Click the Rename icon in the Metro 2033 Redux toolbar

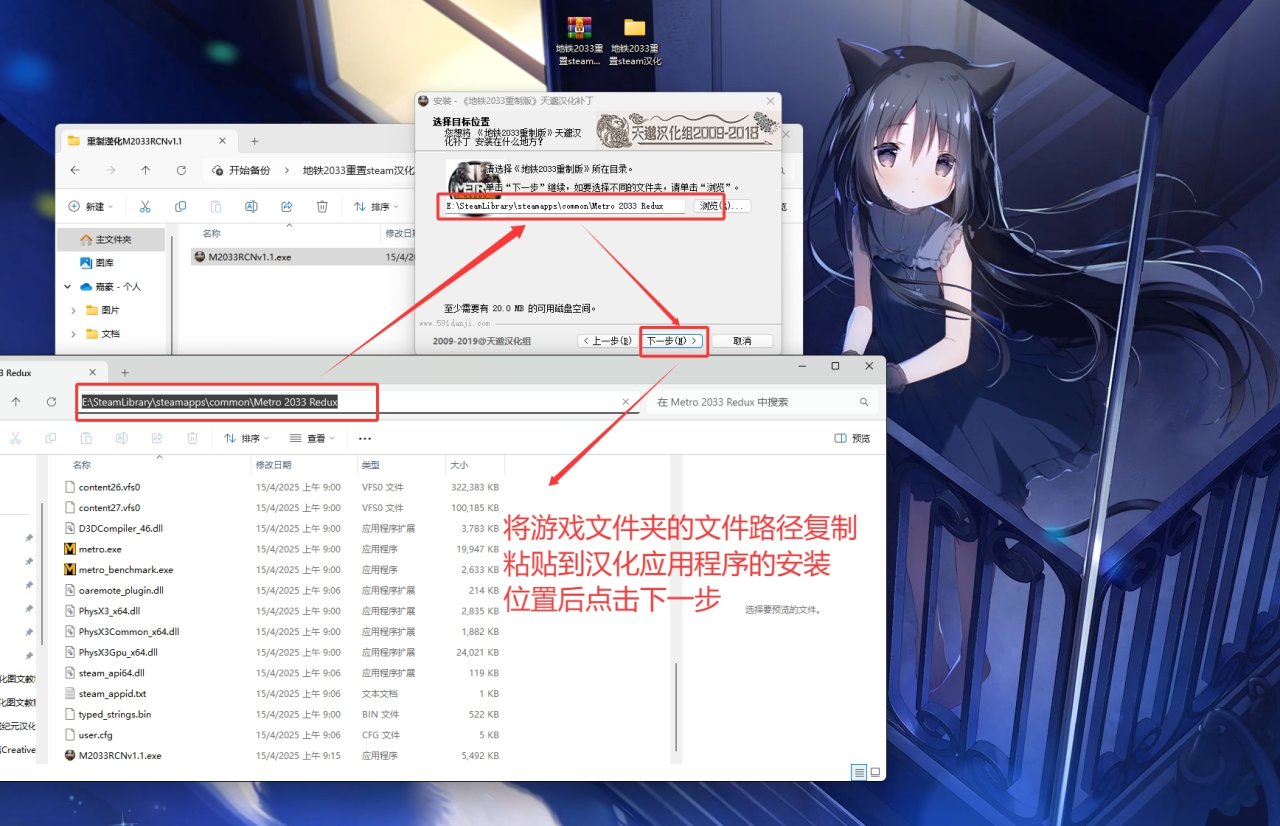tap(121, 438)
